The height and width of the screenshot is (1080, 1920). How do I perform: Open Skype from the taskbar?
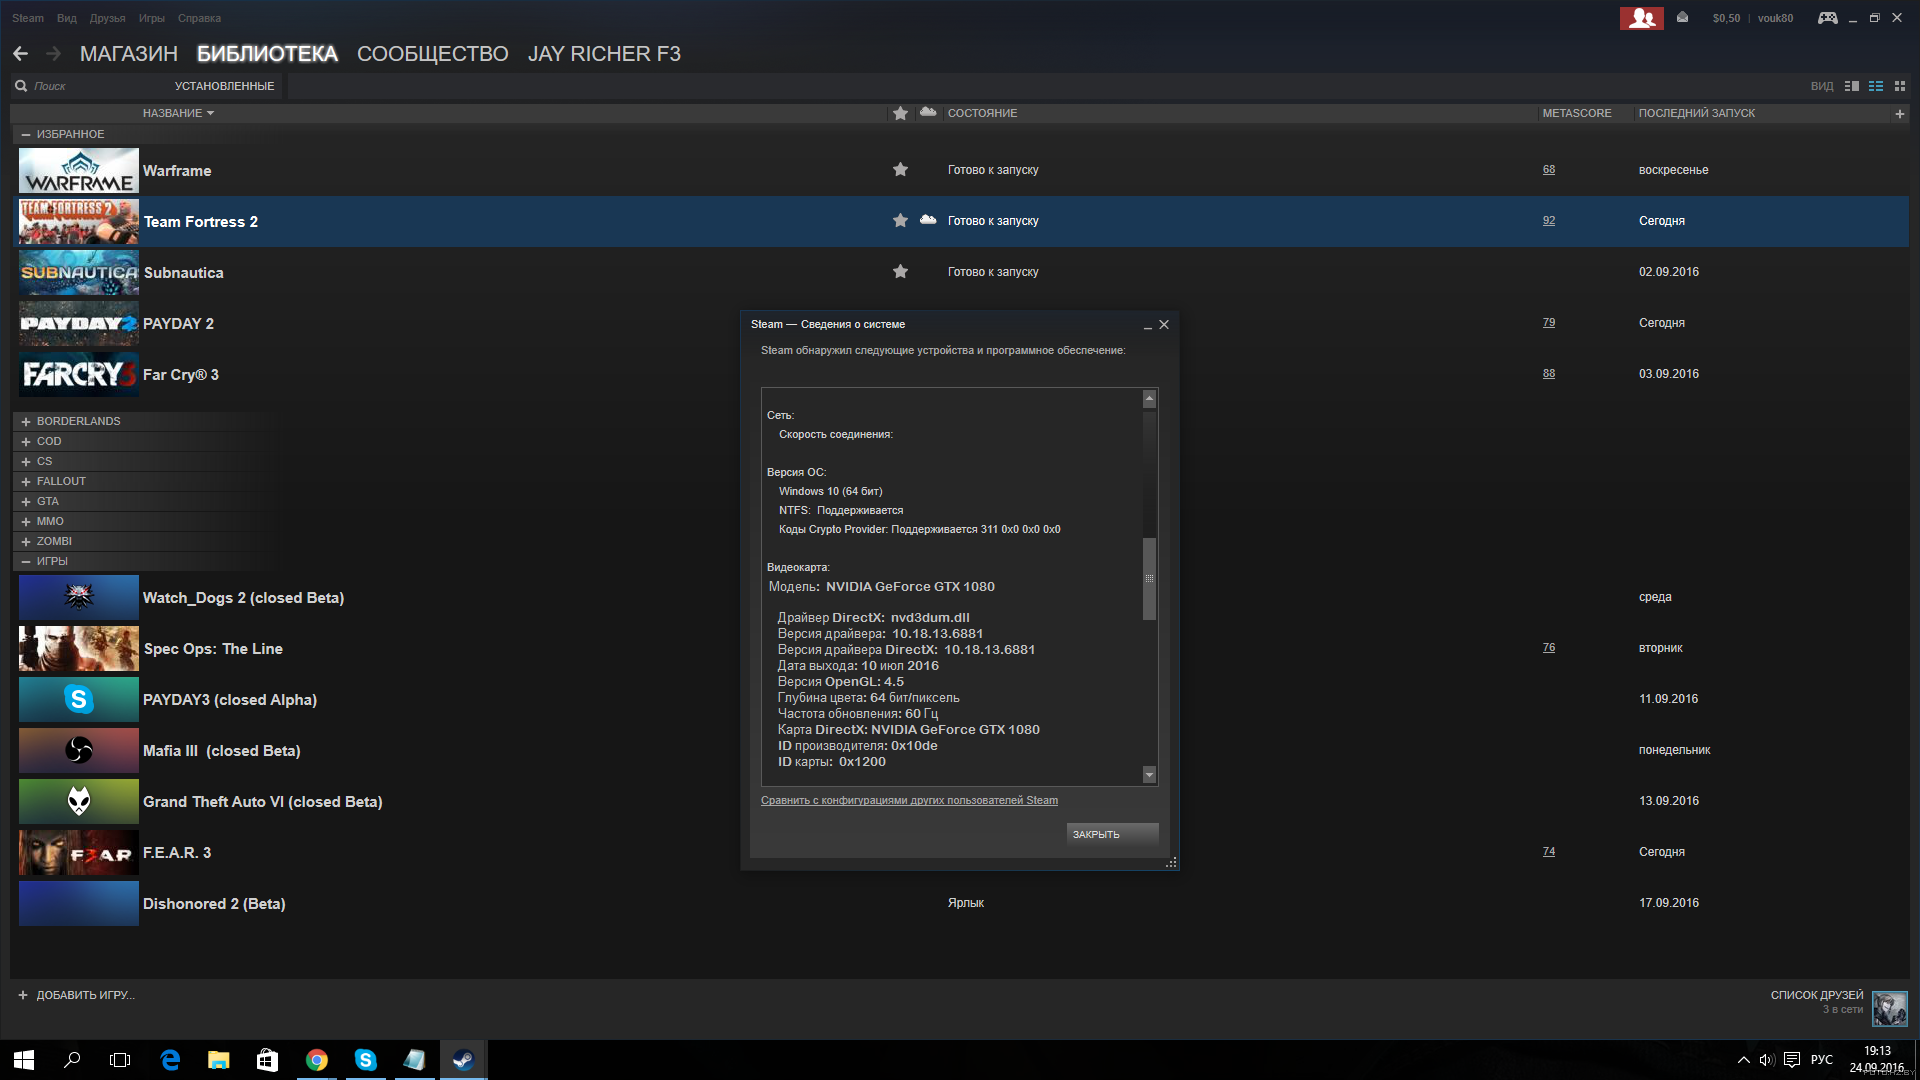pos(365,1060)
